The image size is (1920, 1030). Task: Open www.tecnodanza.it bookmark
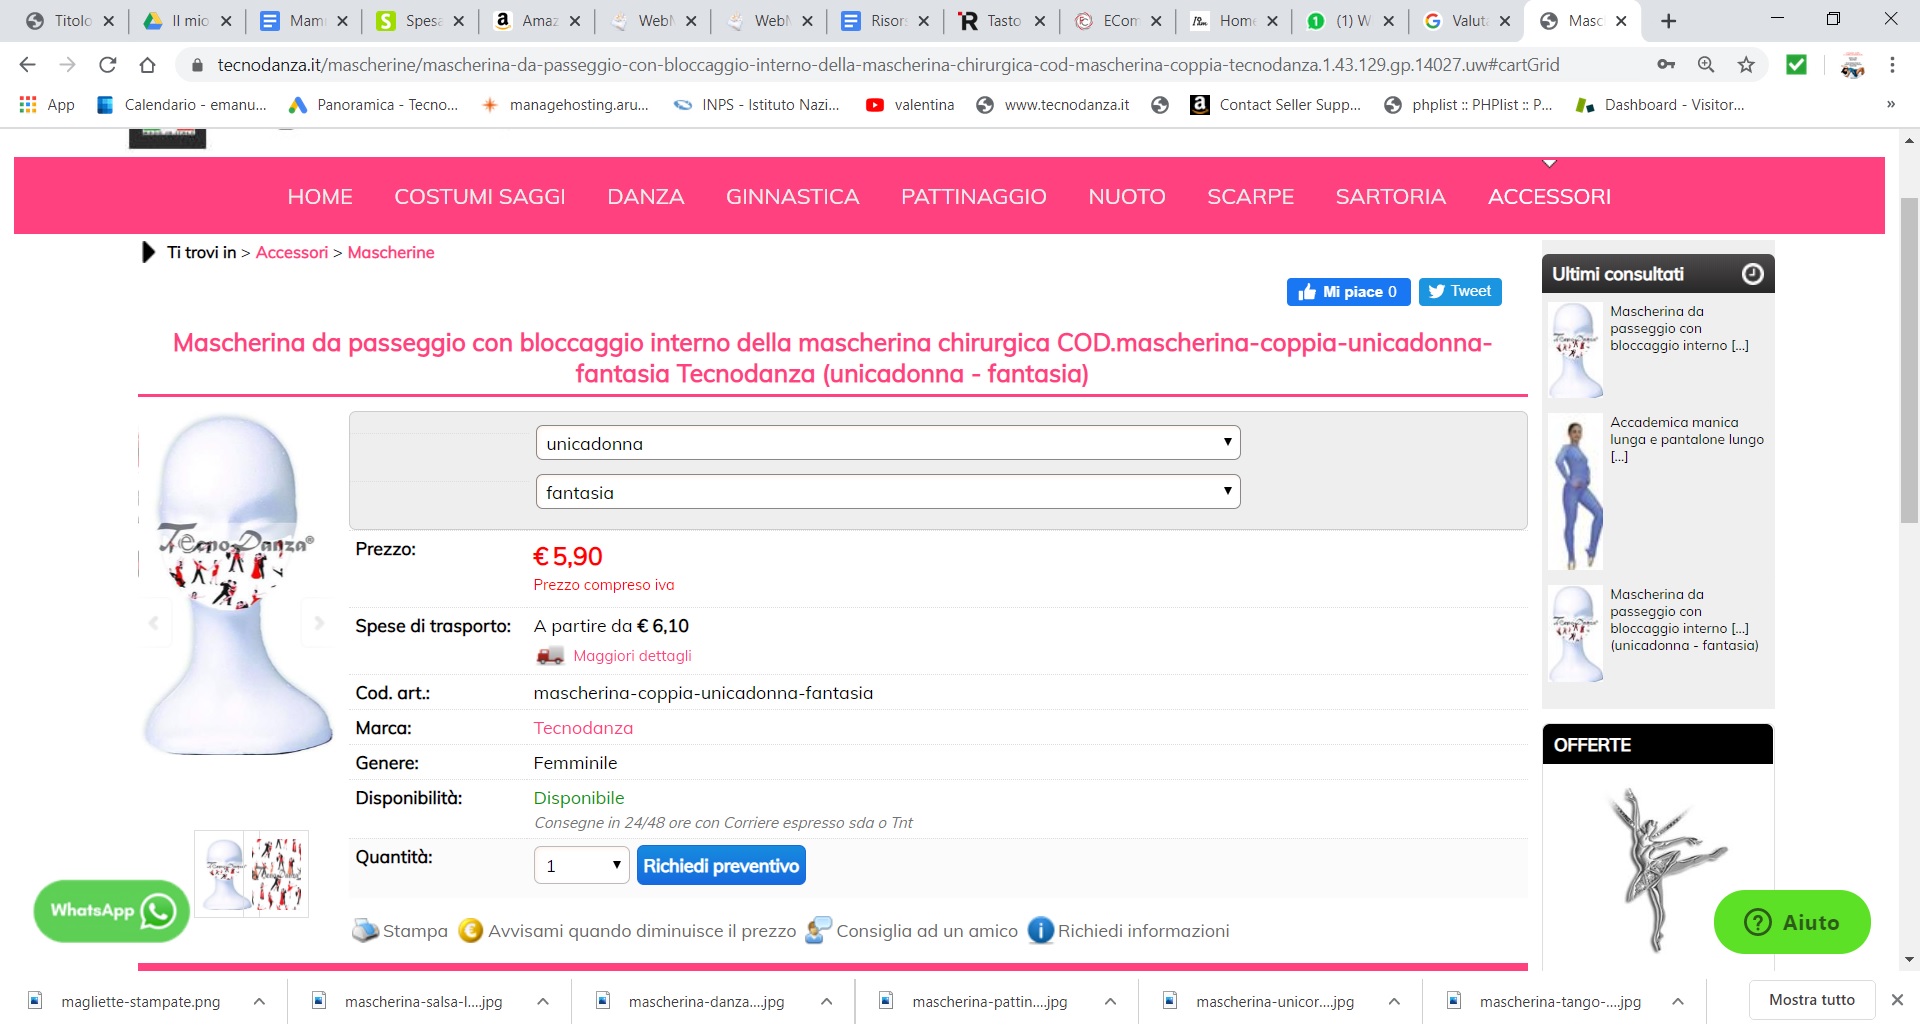[1053, 105]
